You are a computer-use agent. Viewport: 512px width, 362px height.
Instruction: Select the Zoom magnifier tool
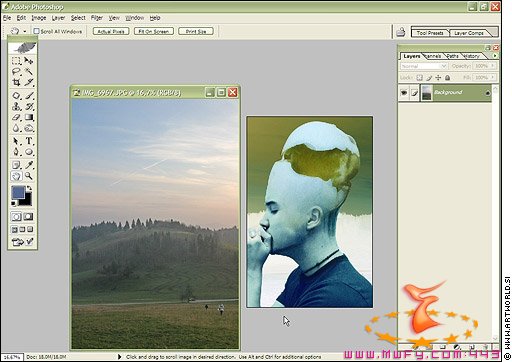(29, 176)
